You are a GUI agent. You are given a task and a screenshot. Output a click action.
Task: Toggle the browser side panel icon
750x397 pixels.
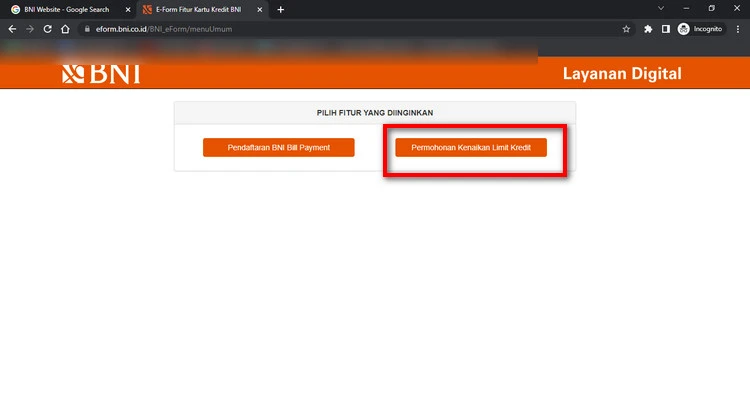[x=665, y=29]
